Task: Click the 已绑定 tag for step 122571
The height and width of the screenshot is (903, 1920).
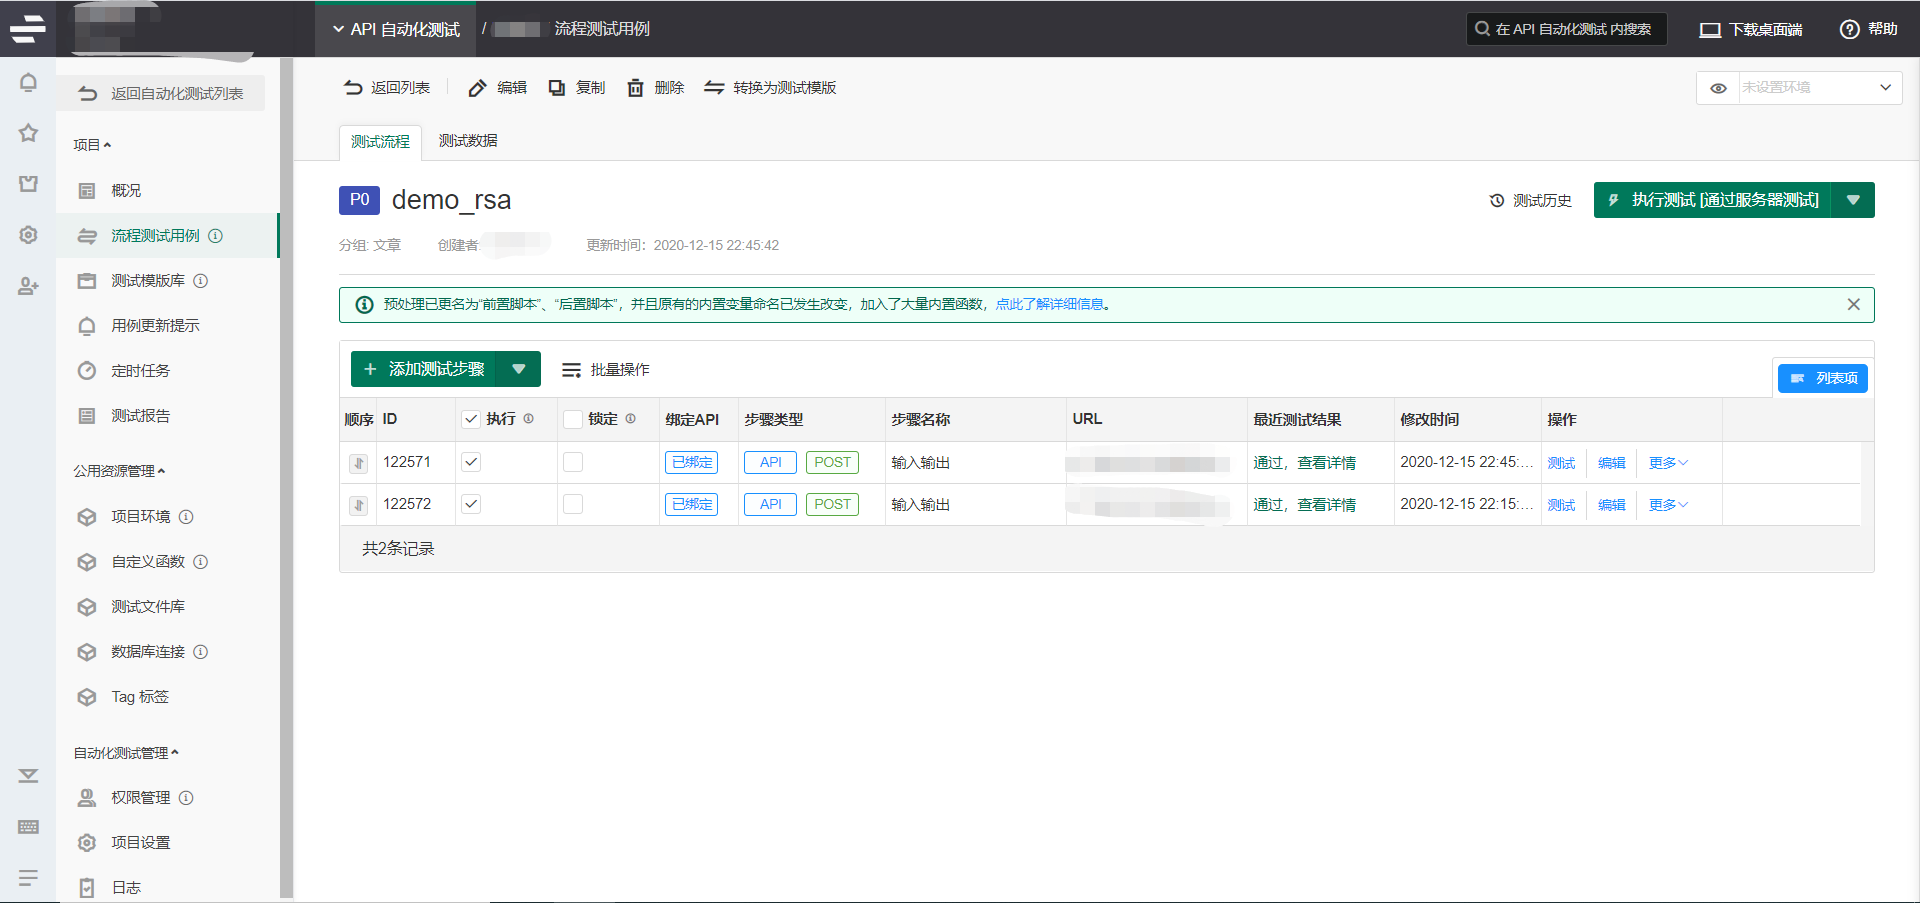Action: coord(691,462)
